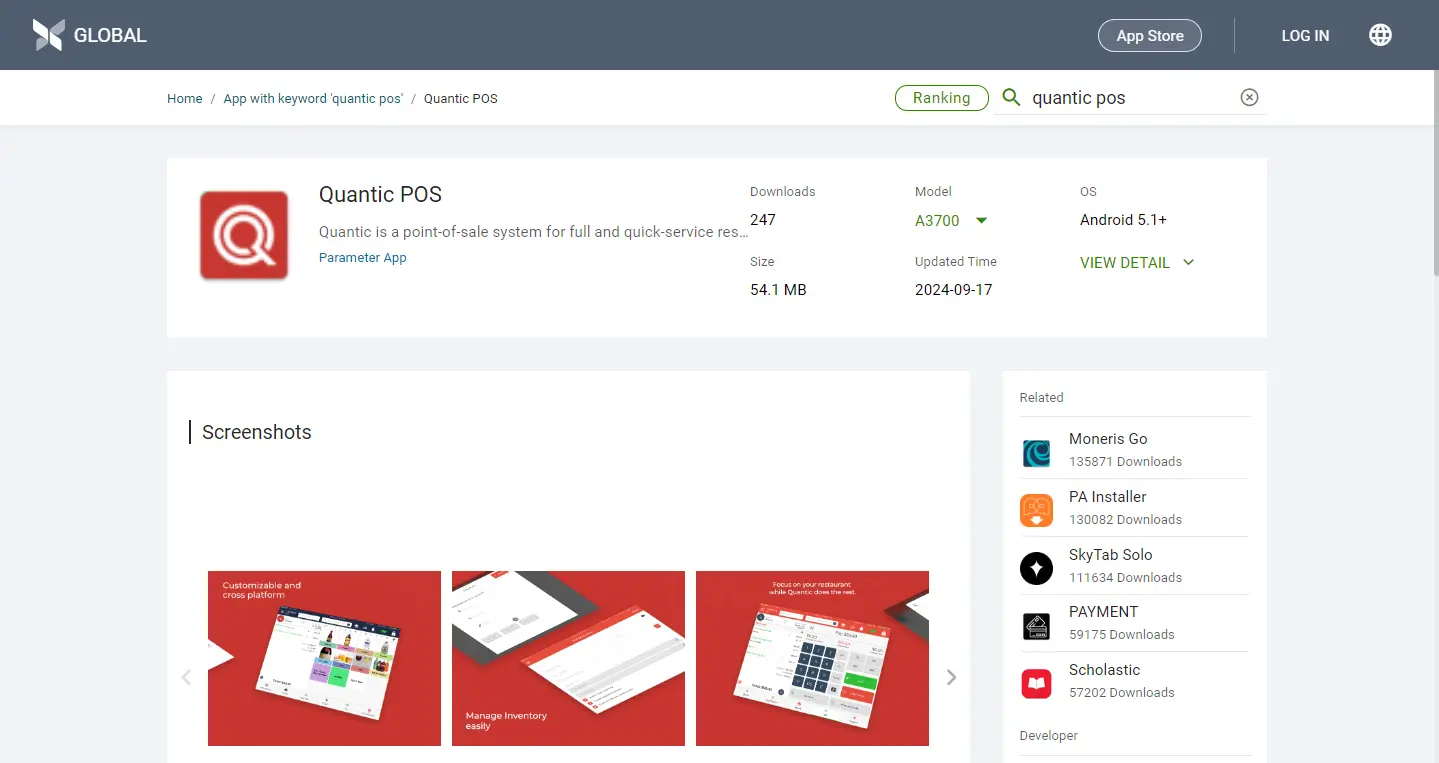1439x763 pixels.
Task: Click the LOG IN menu item
Action: (1304, 34)
